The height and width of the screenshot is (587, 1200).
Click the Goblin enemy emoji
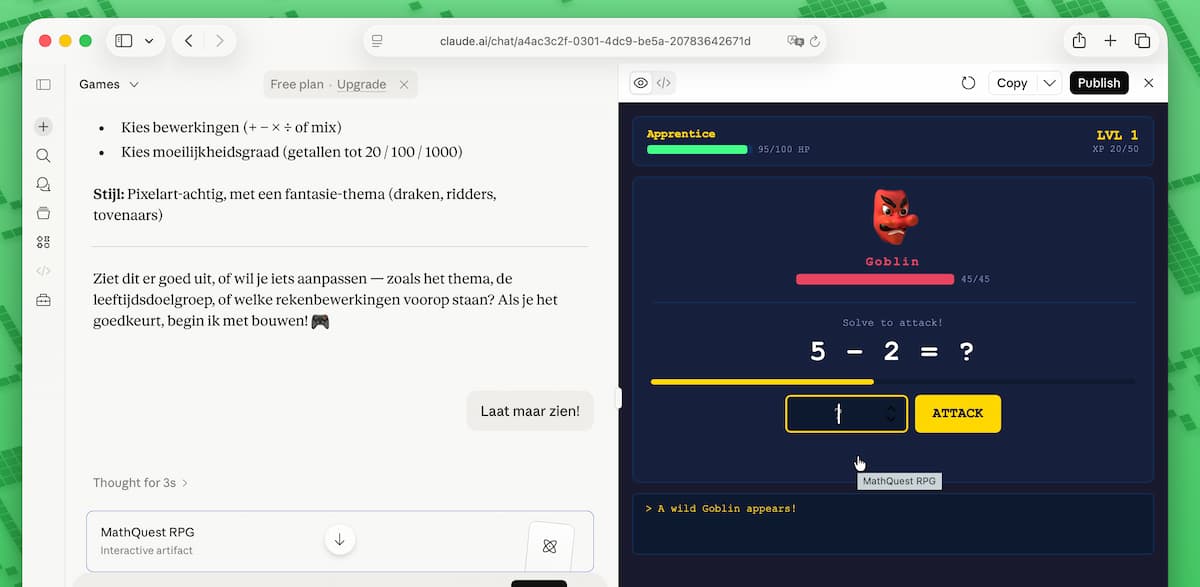point(893,216)
